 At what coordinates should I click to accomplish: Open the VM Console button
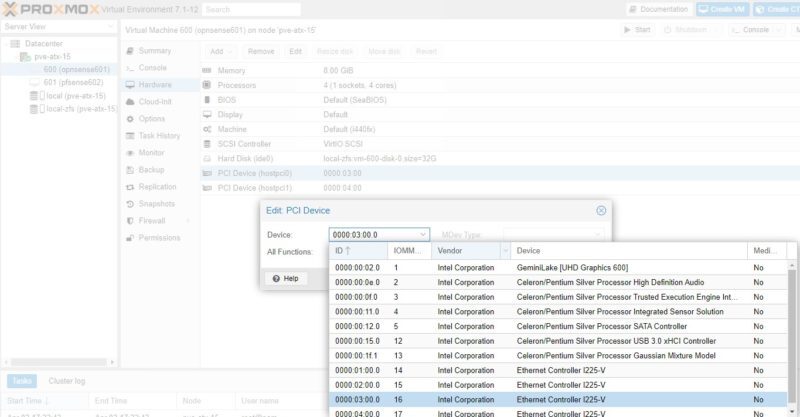[x=757, y=30]
